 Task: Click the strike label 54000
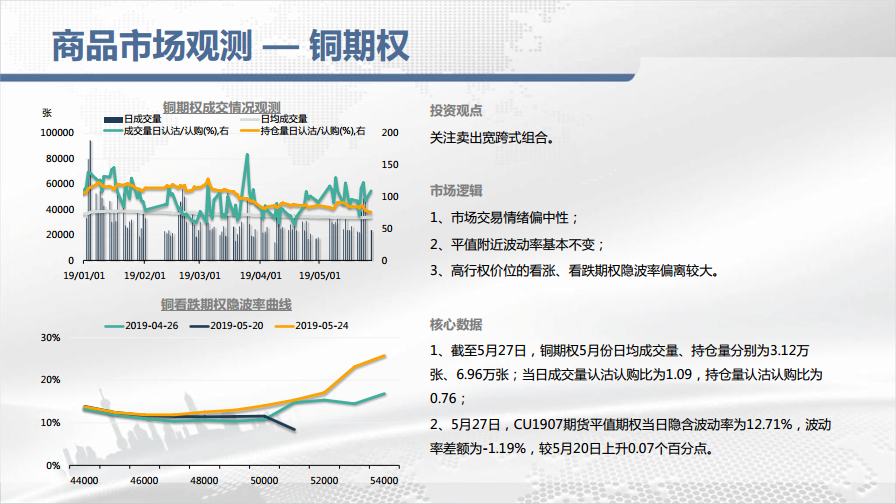click(x=384, y=481)
